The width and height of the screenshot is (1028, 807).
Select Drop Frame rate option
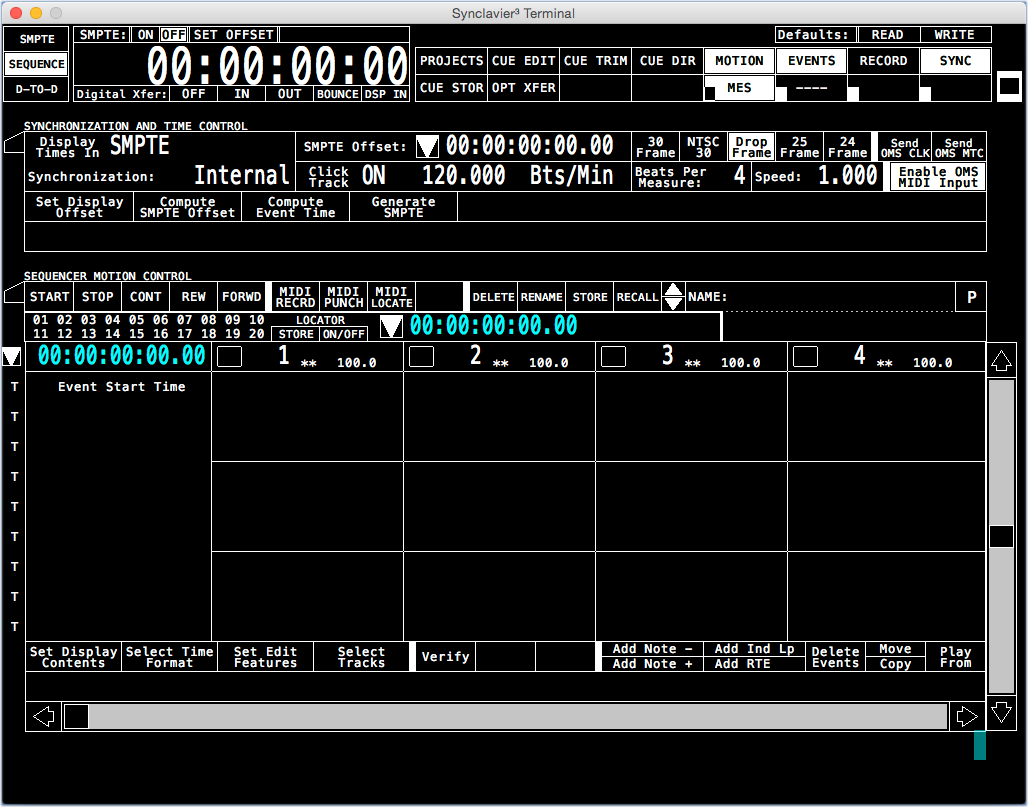tap(751, 147)
